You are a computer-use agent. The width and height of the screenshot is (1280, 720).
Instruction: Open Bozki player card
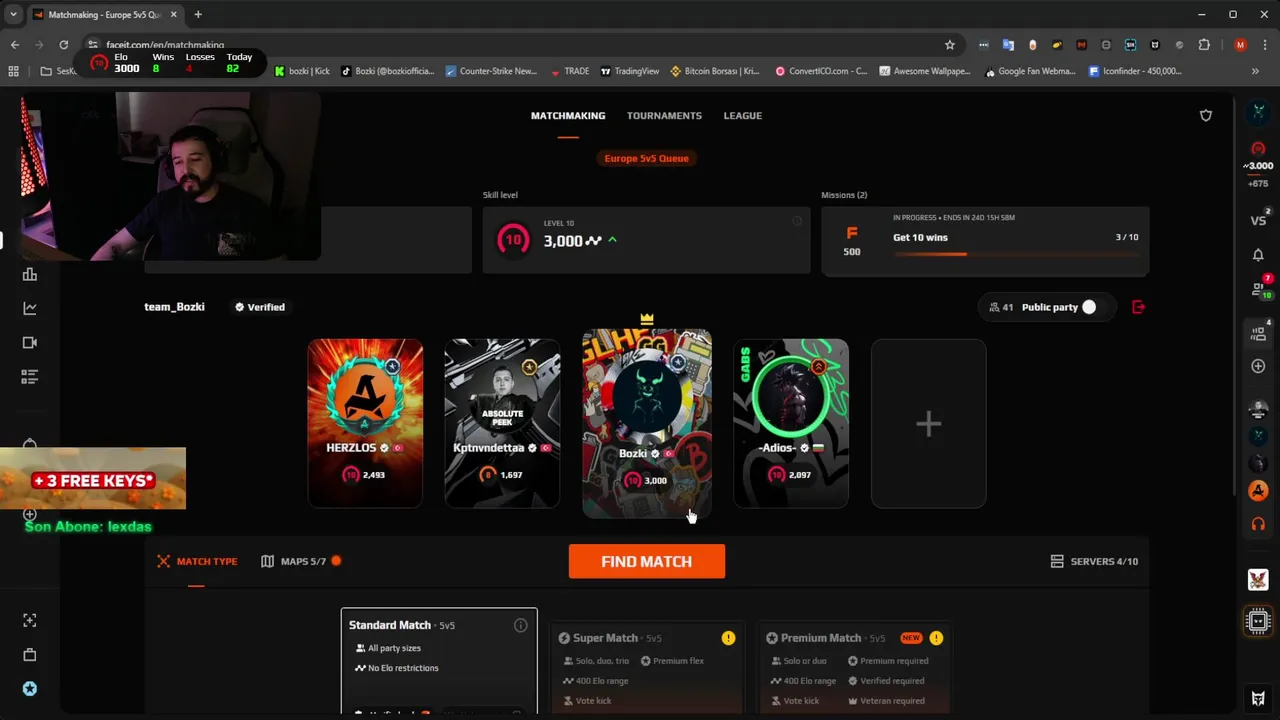647,423
